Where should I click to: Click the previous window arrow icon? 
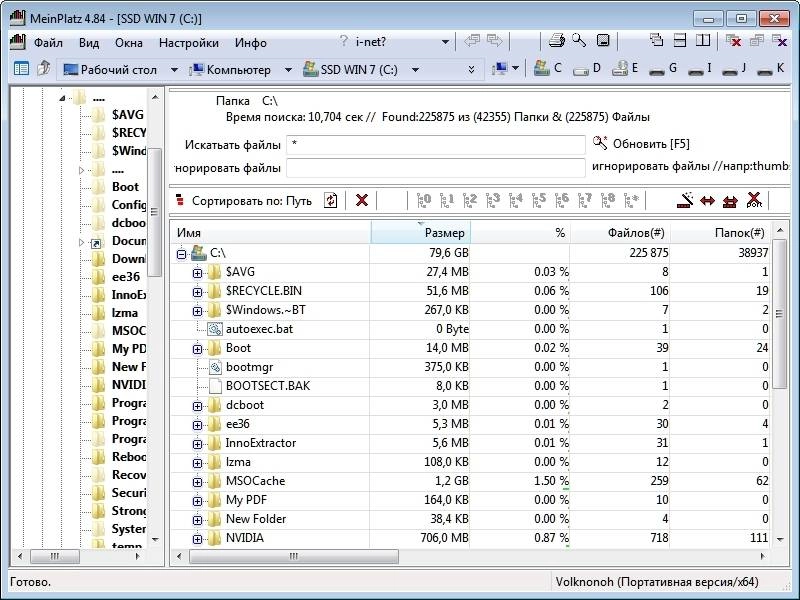point(471,41)
